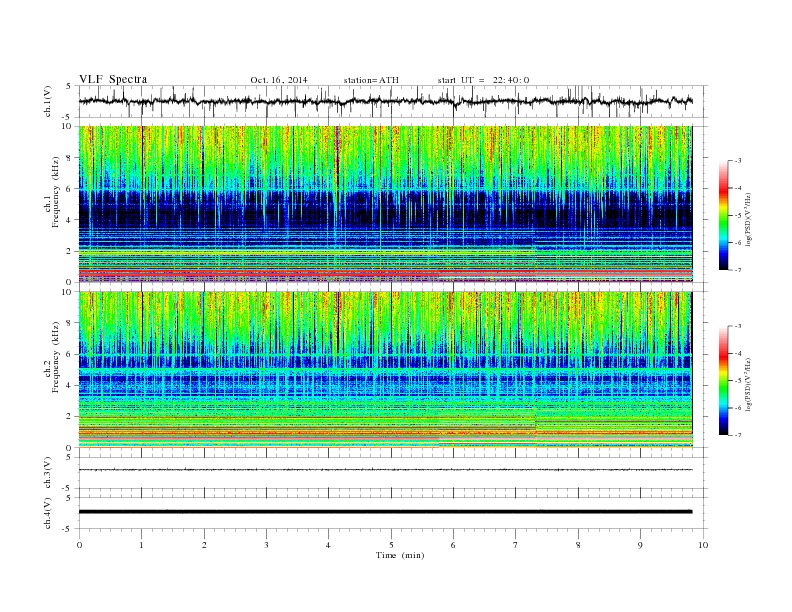Click the "-4" tick on lower color bar
The height and width of the screenshot is (612, 792).
(737, 354)
